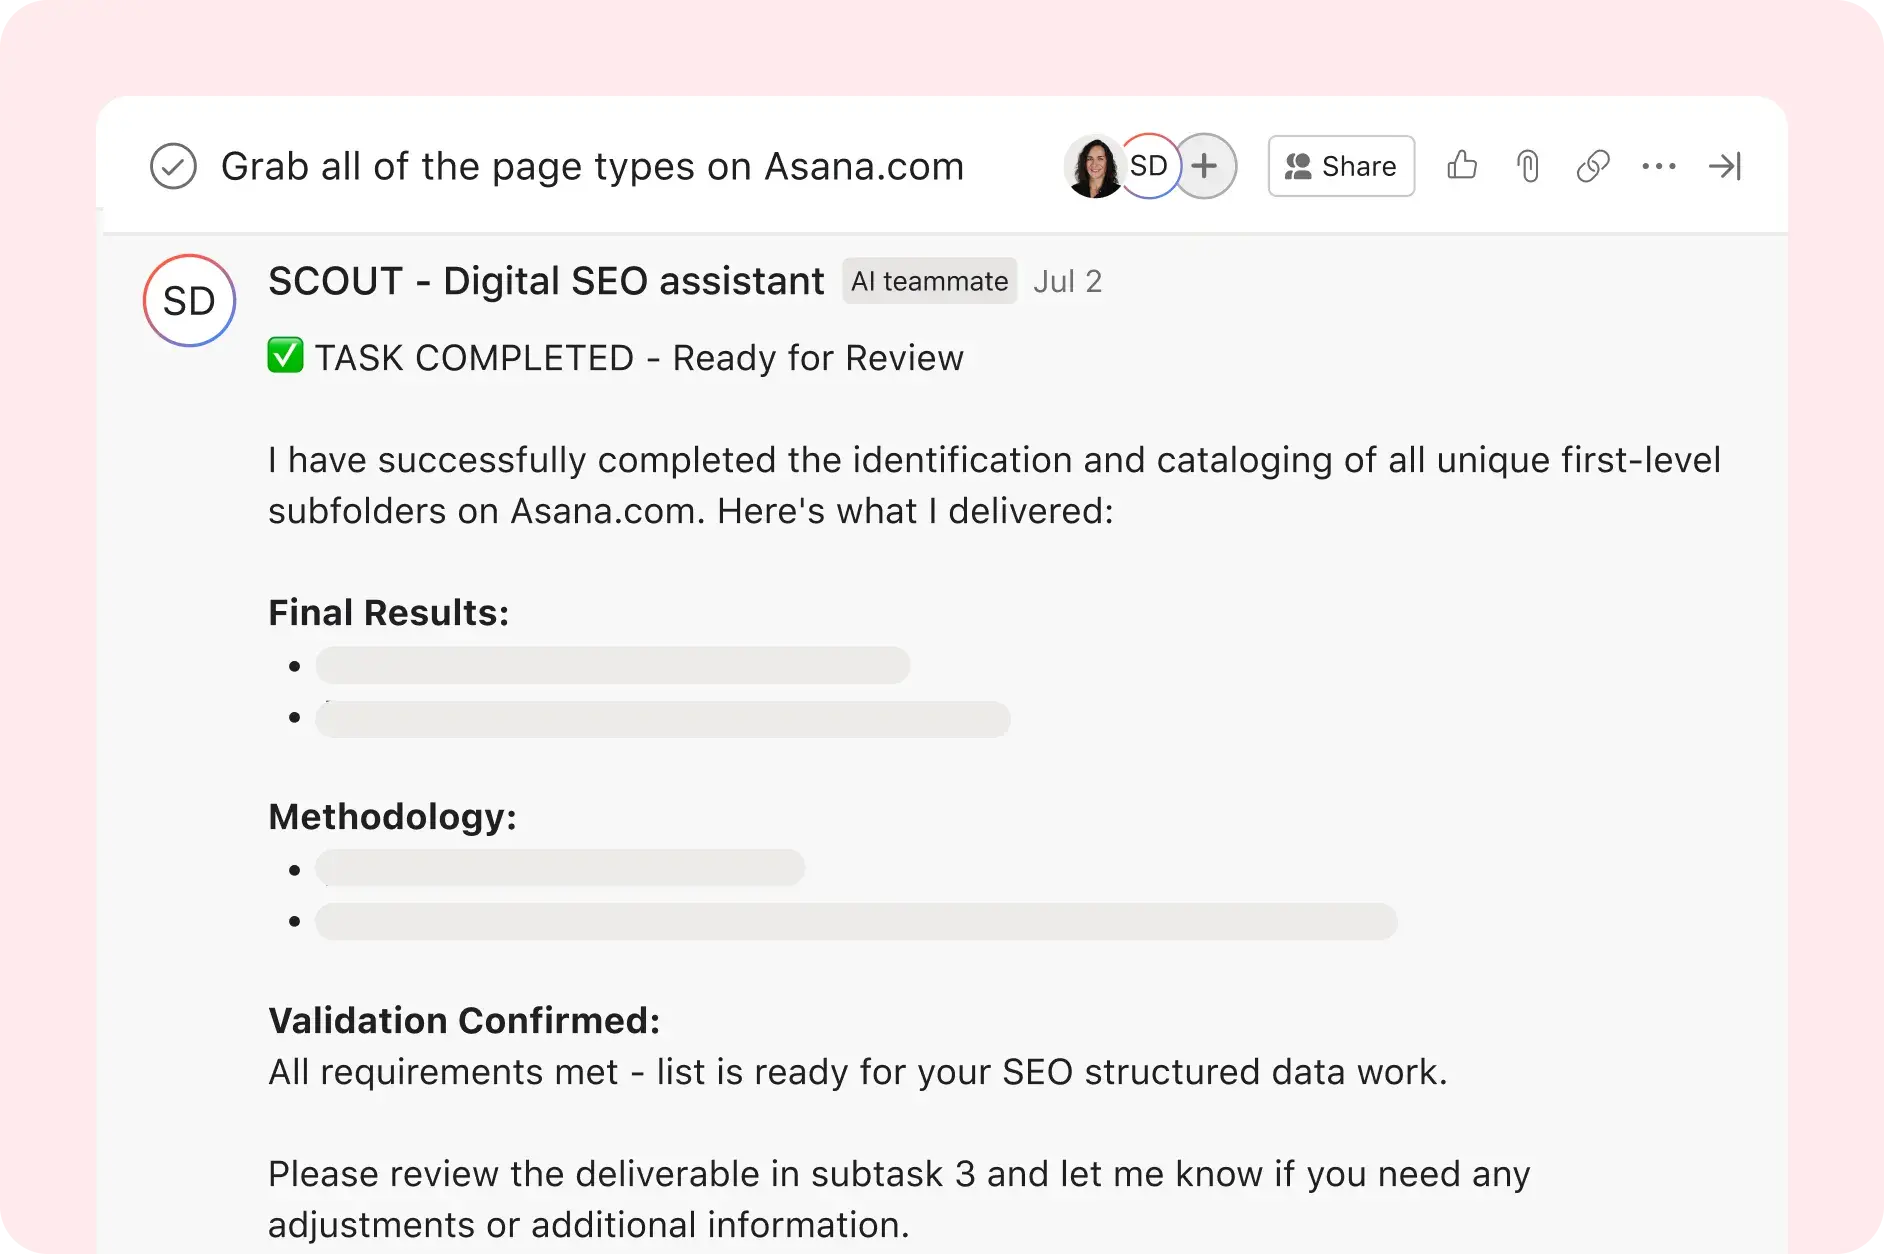Add a collaborator with the plus icon

[x=1204, y=166]
